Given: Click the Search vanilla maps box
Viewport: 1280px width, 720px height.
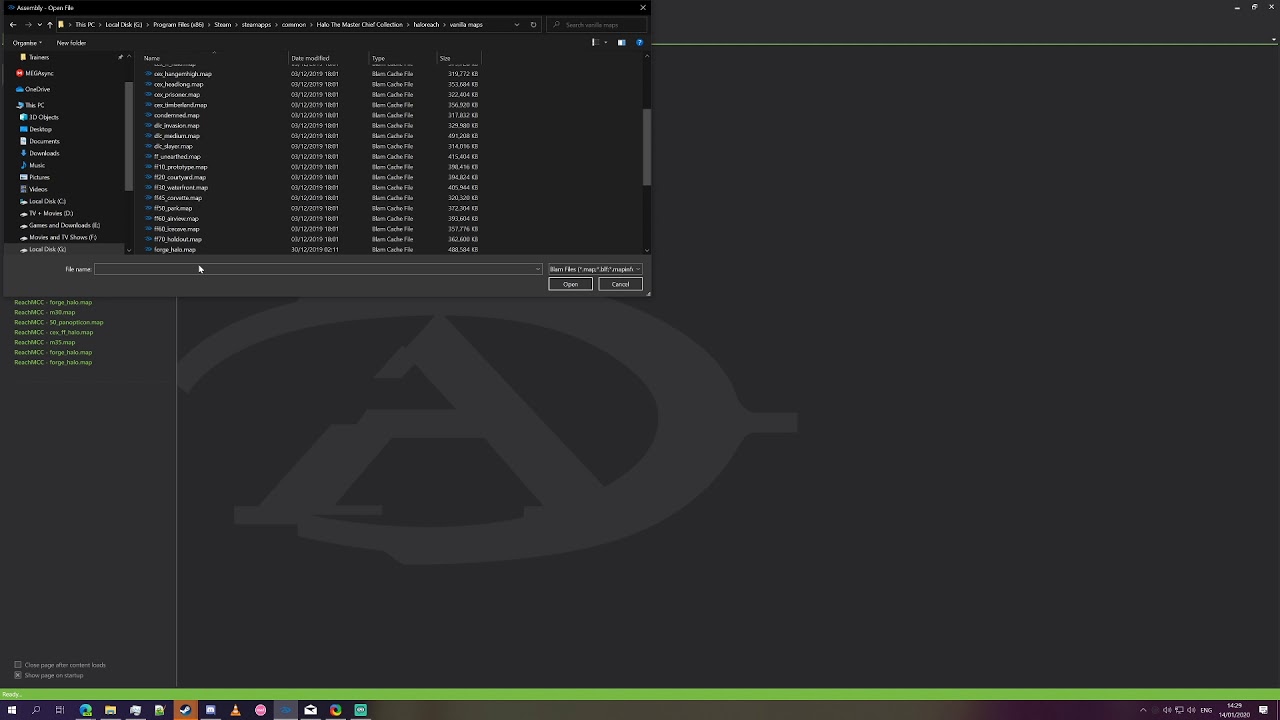Looking at the screenshot, I should pos(597,24).
